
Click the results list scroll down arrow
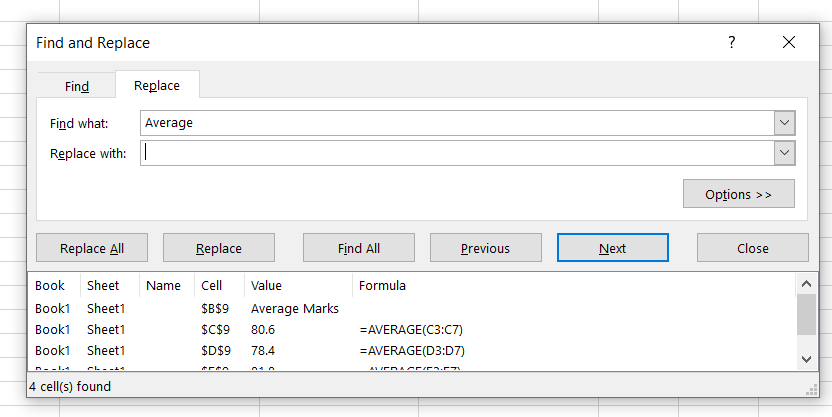(x=807, y=358)
